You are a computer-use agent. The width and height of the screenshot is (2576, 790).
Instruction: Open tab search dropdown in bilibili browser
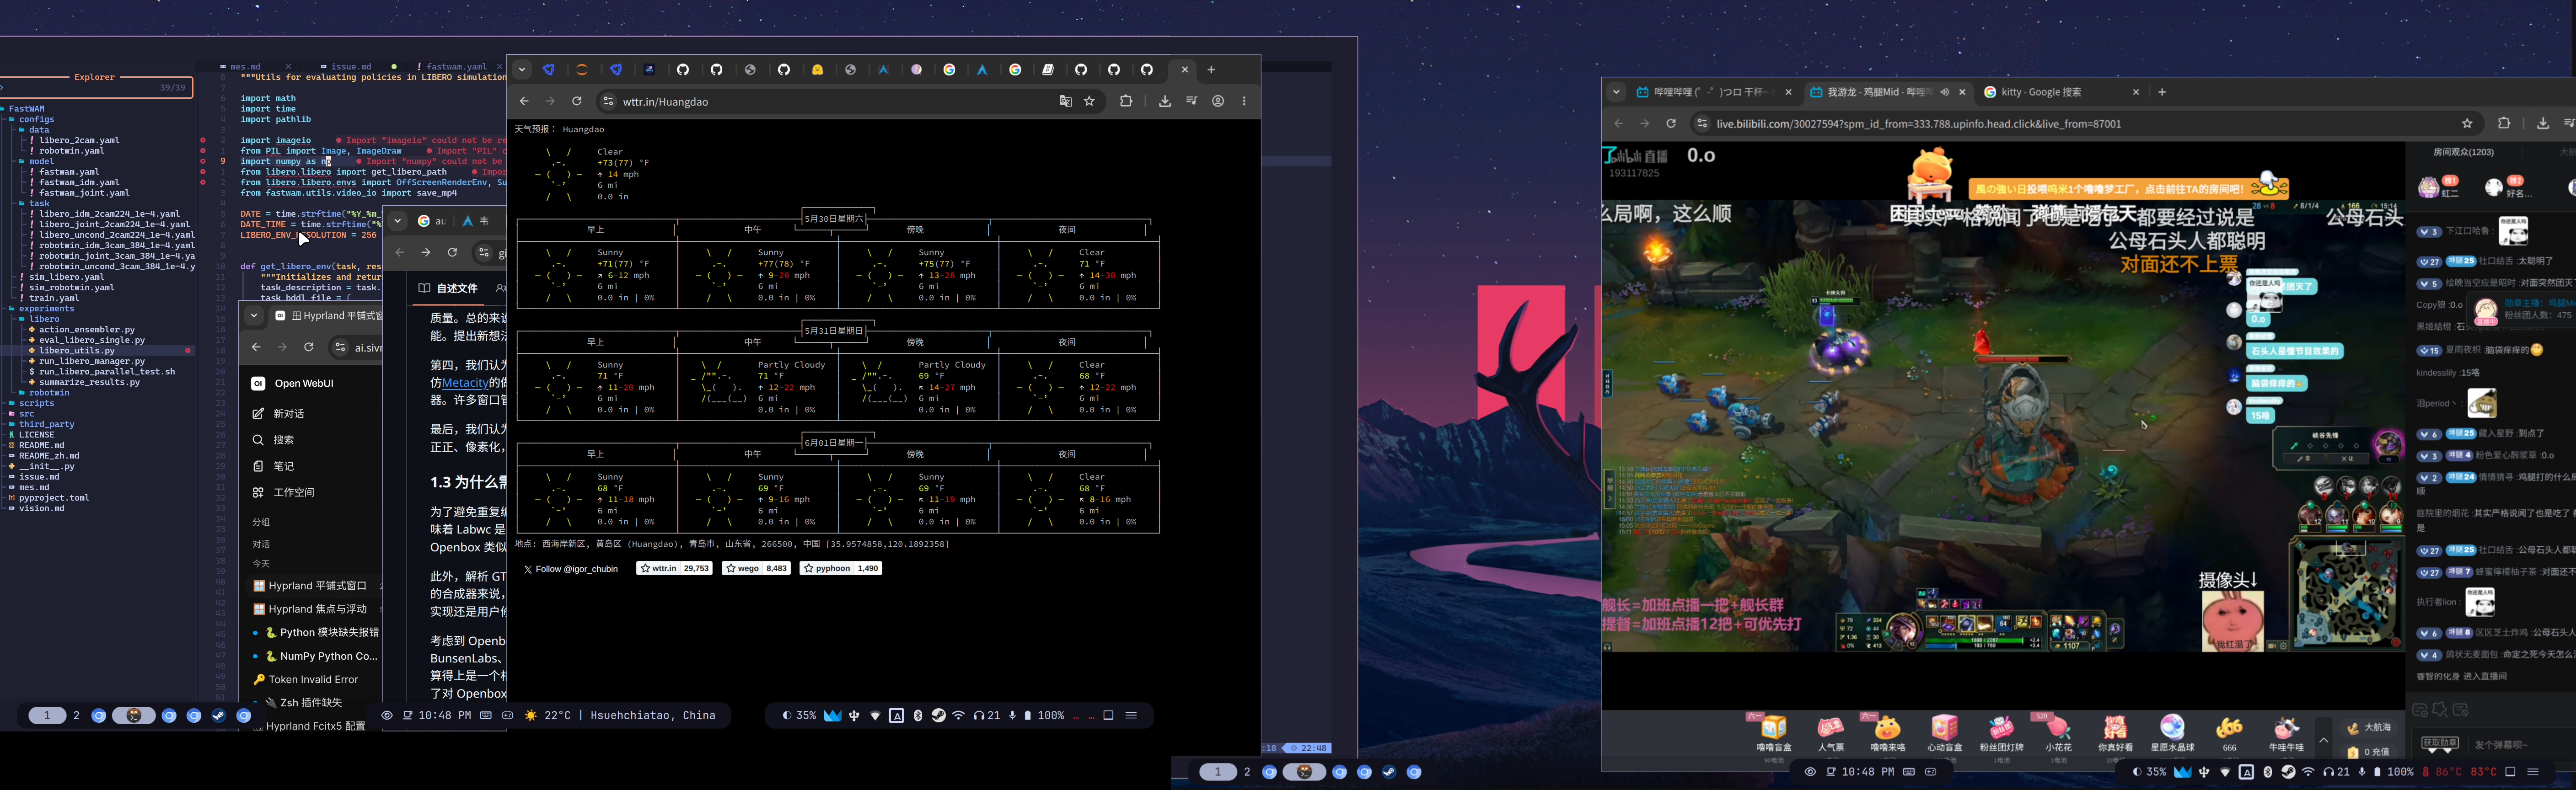(1616, 92)
